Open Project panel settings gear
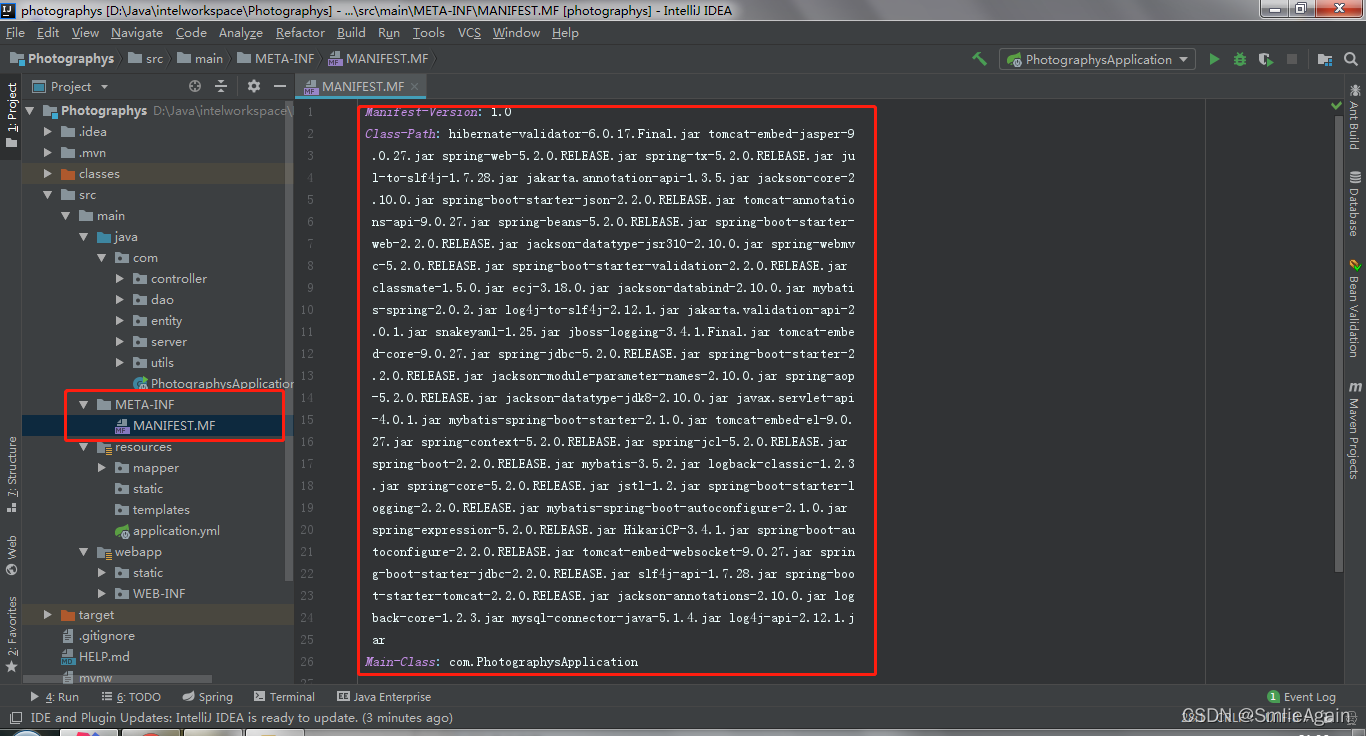Image resolution: width=1366 pixels, height=736 pixels. click(x=253, y=86)
